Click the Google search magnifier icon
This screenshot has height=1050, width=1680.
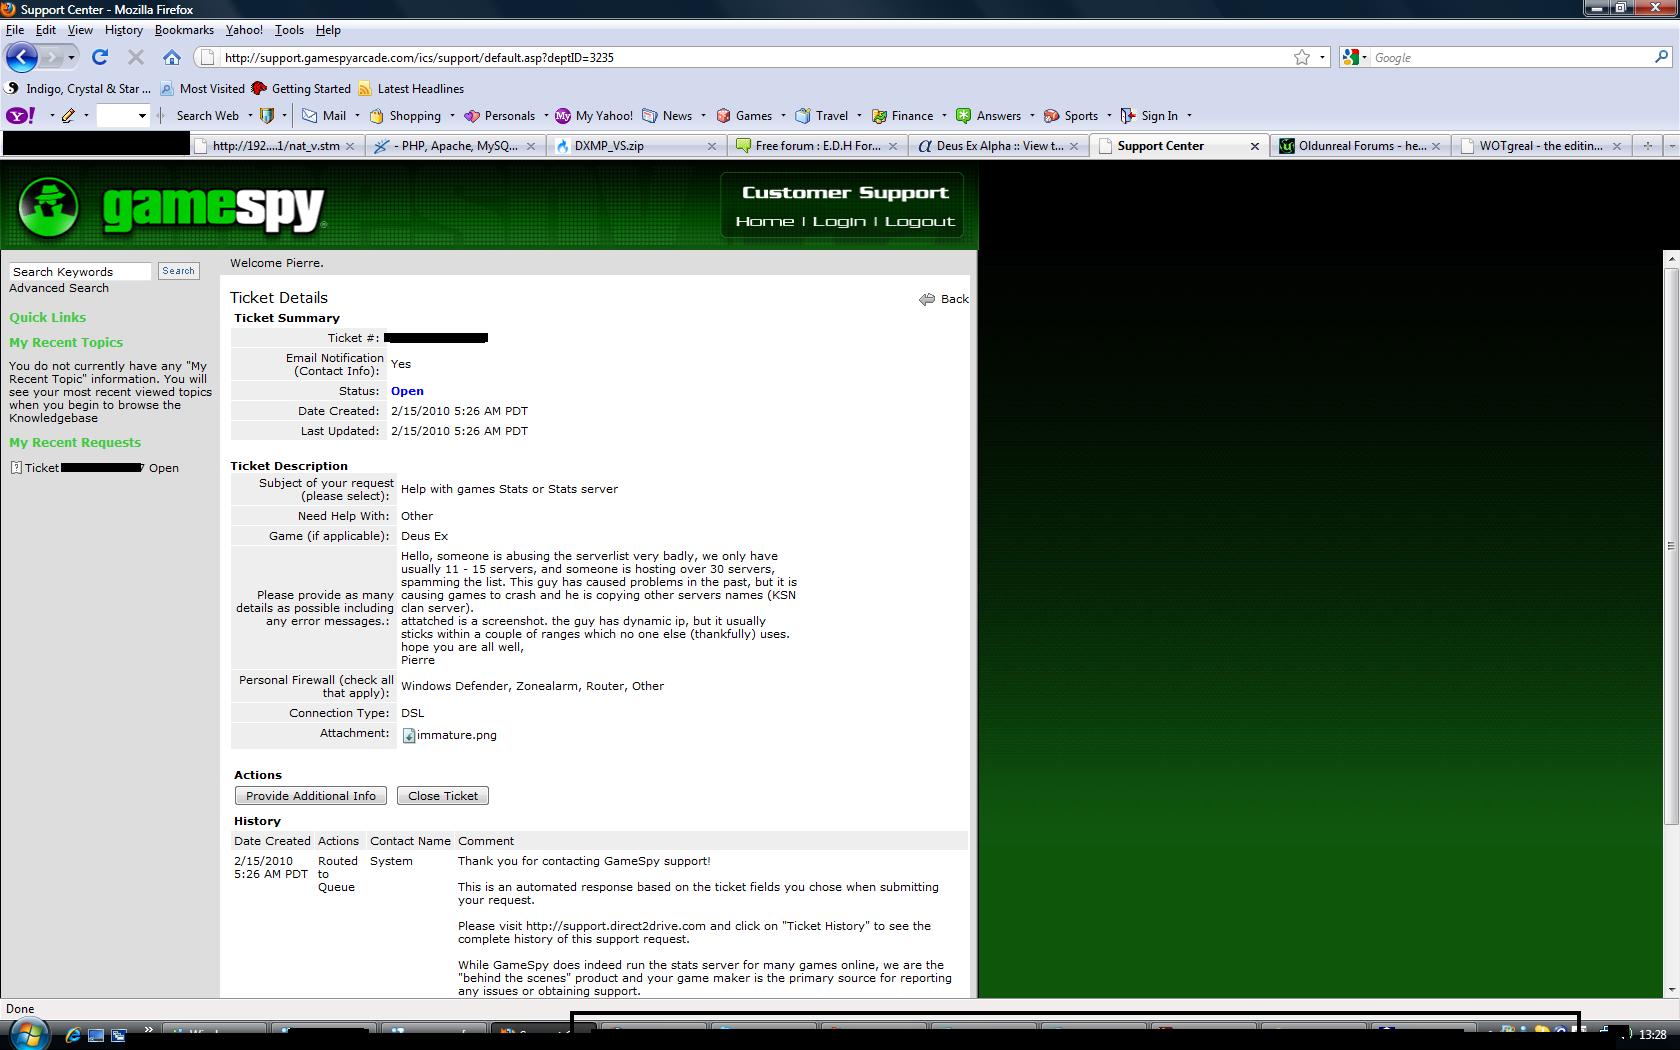pos(1661,57)
